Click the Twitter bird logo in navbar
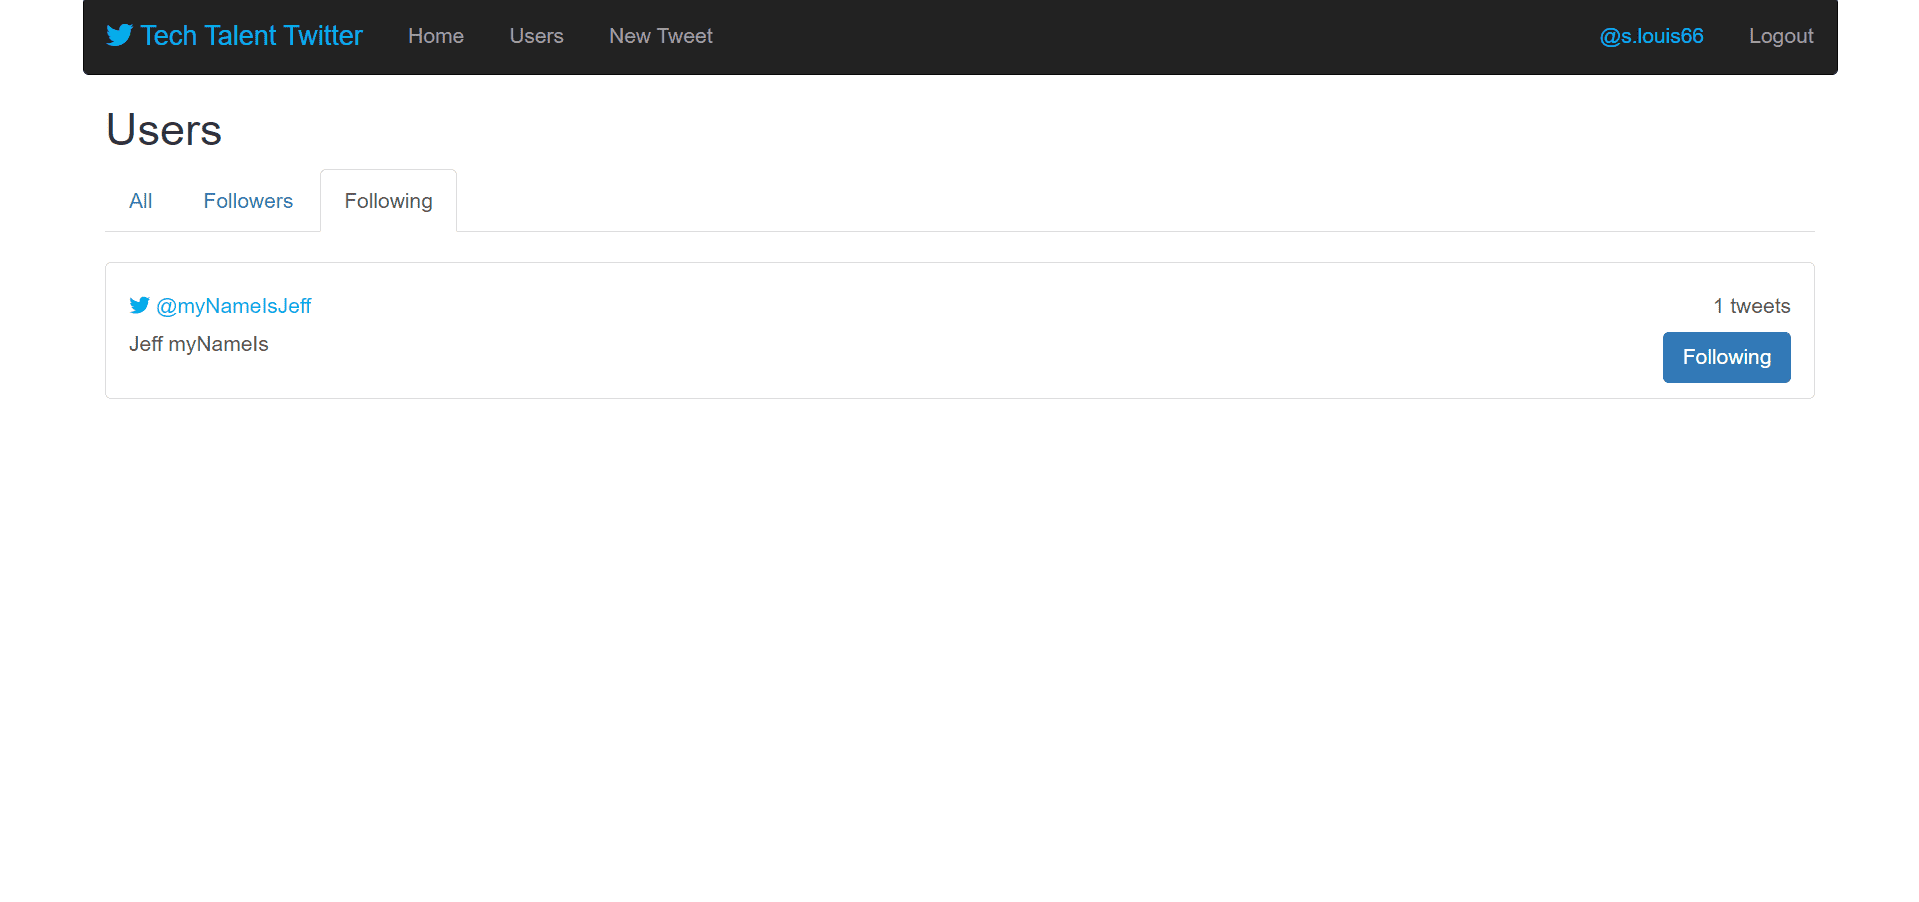 click(x=119, y=36)
